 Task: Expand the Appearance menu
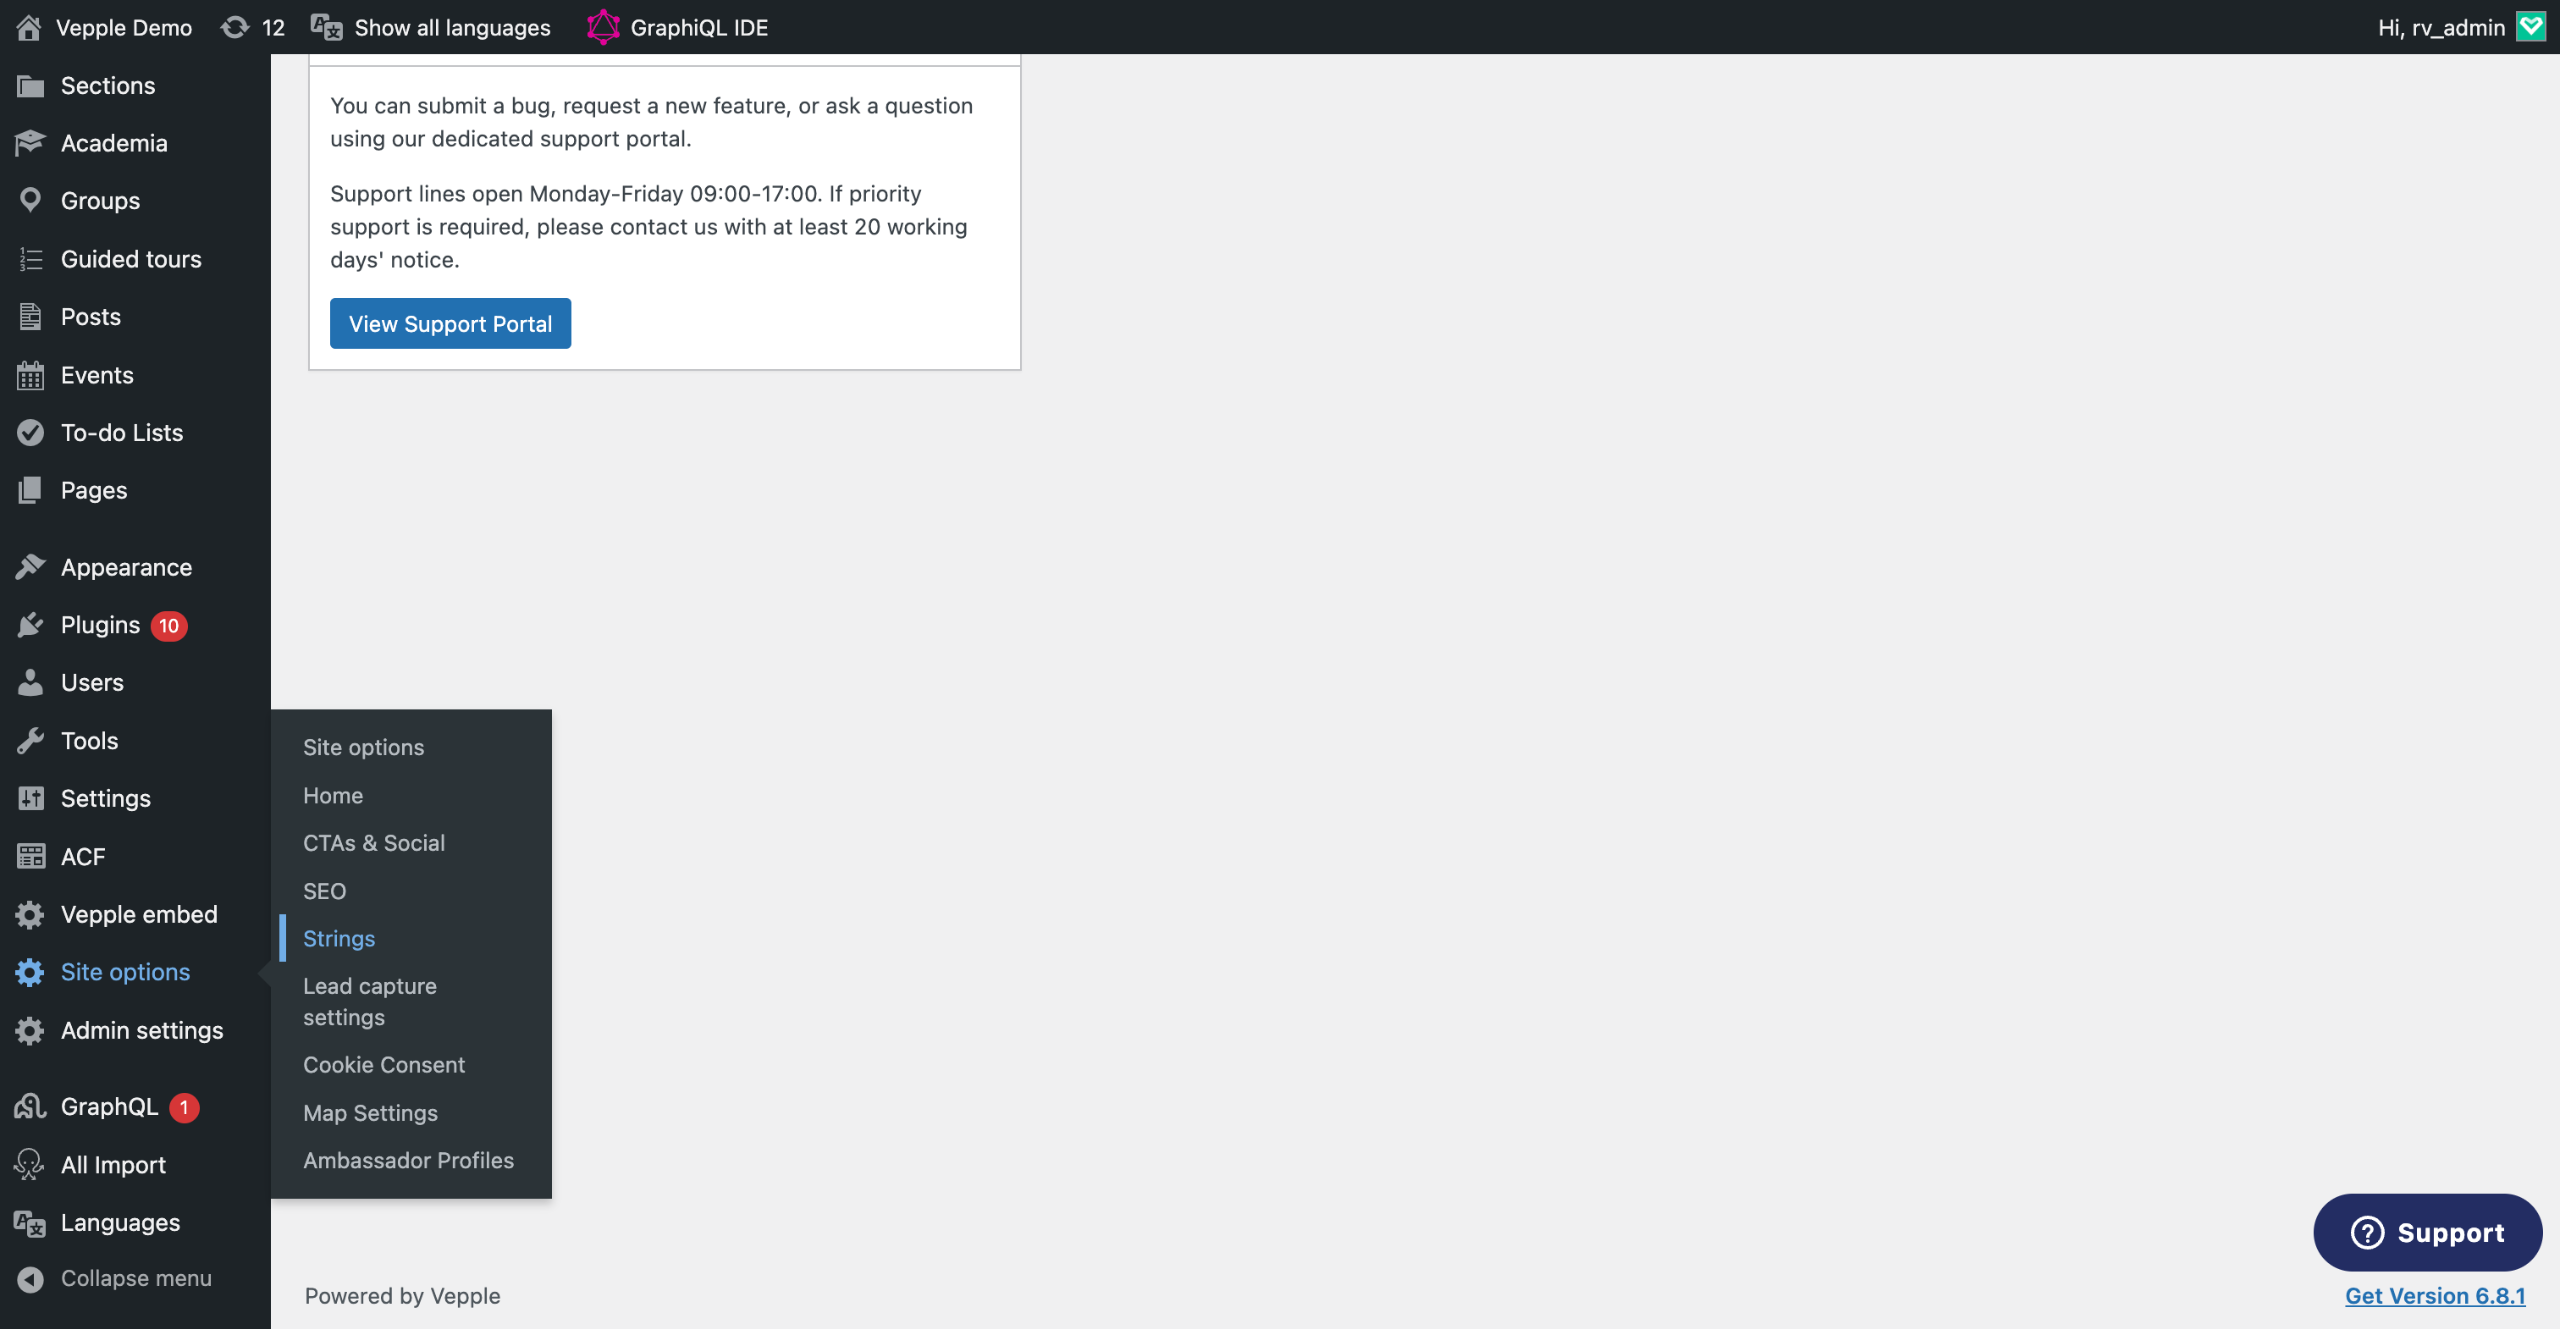126,567
